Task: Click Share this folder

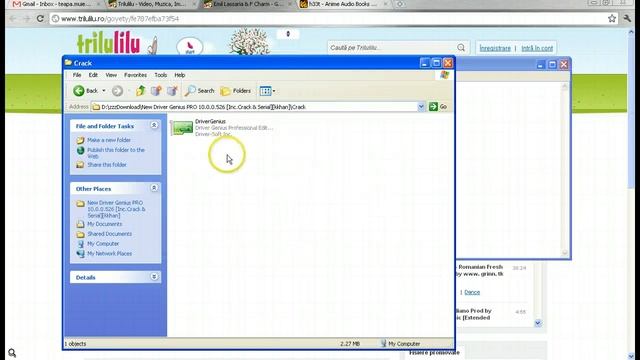Action: (x=107, y=165)
